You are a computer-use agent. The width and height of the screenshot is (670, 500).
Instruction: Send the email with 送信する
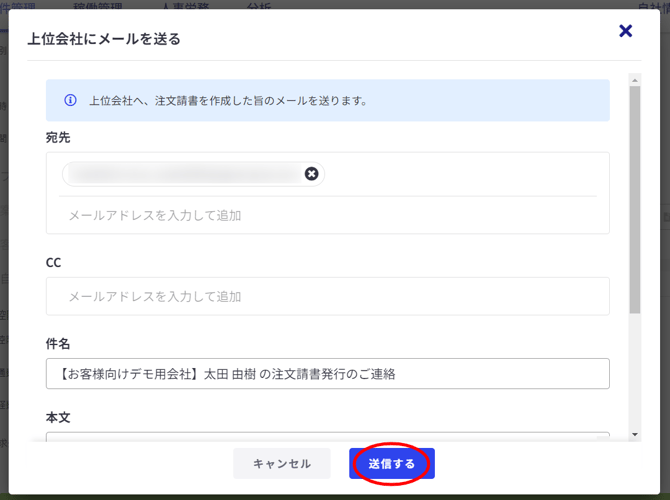pos(391,464)
